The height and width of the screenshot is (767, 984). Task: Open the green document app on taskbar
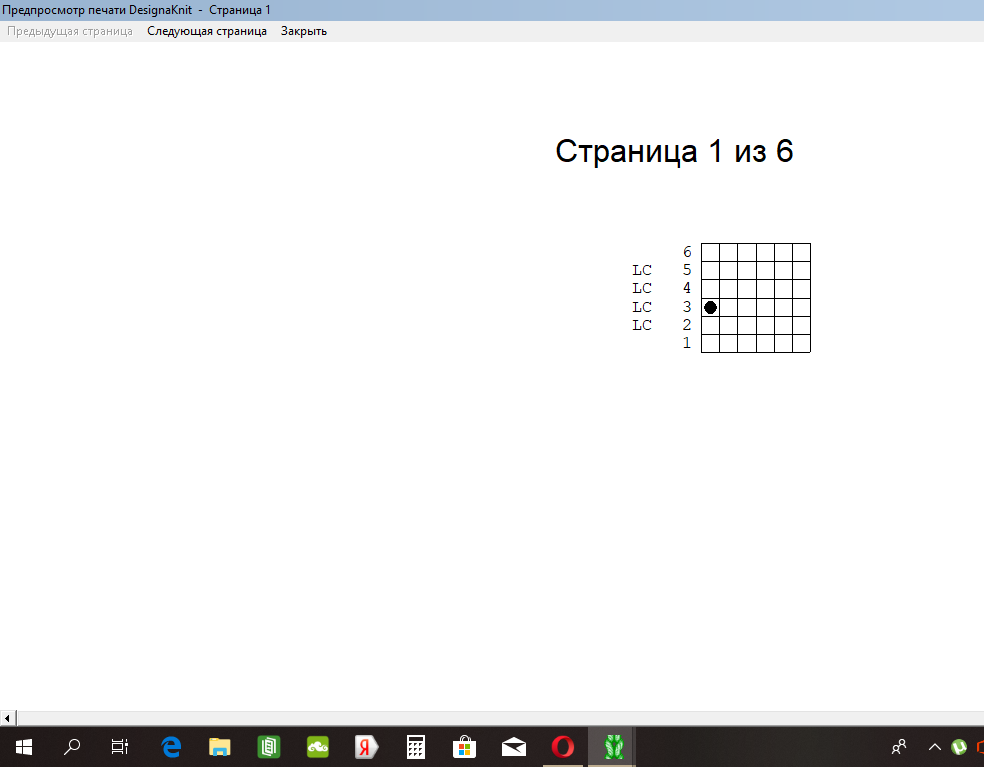point(269,747)
